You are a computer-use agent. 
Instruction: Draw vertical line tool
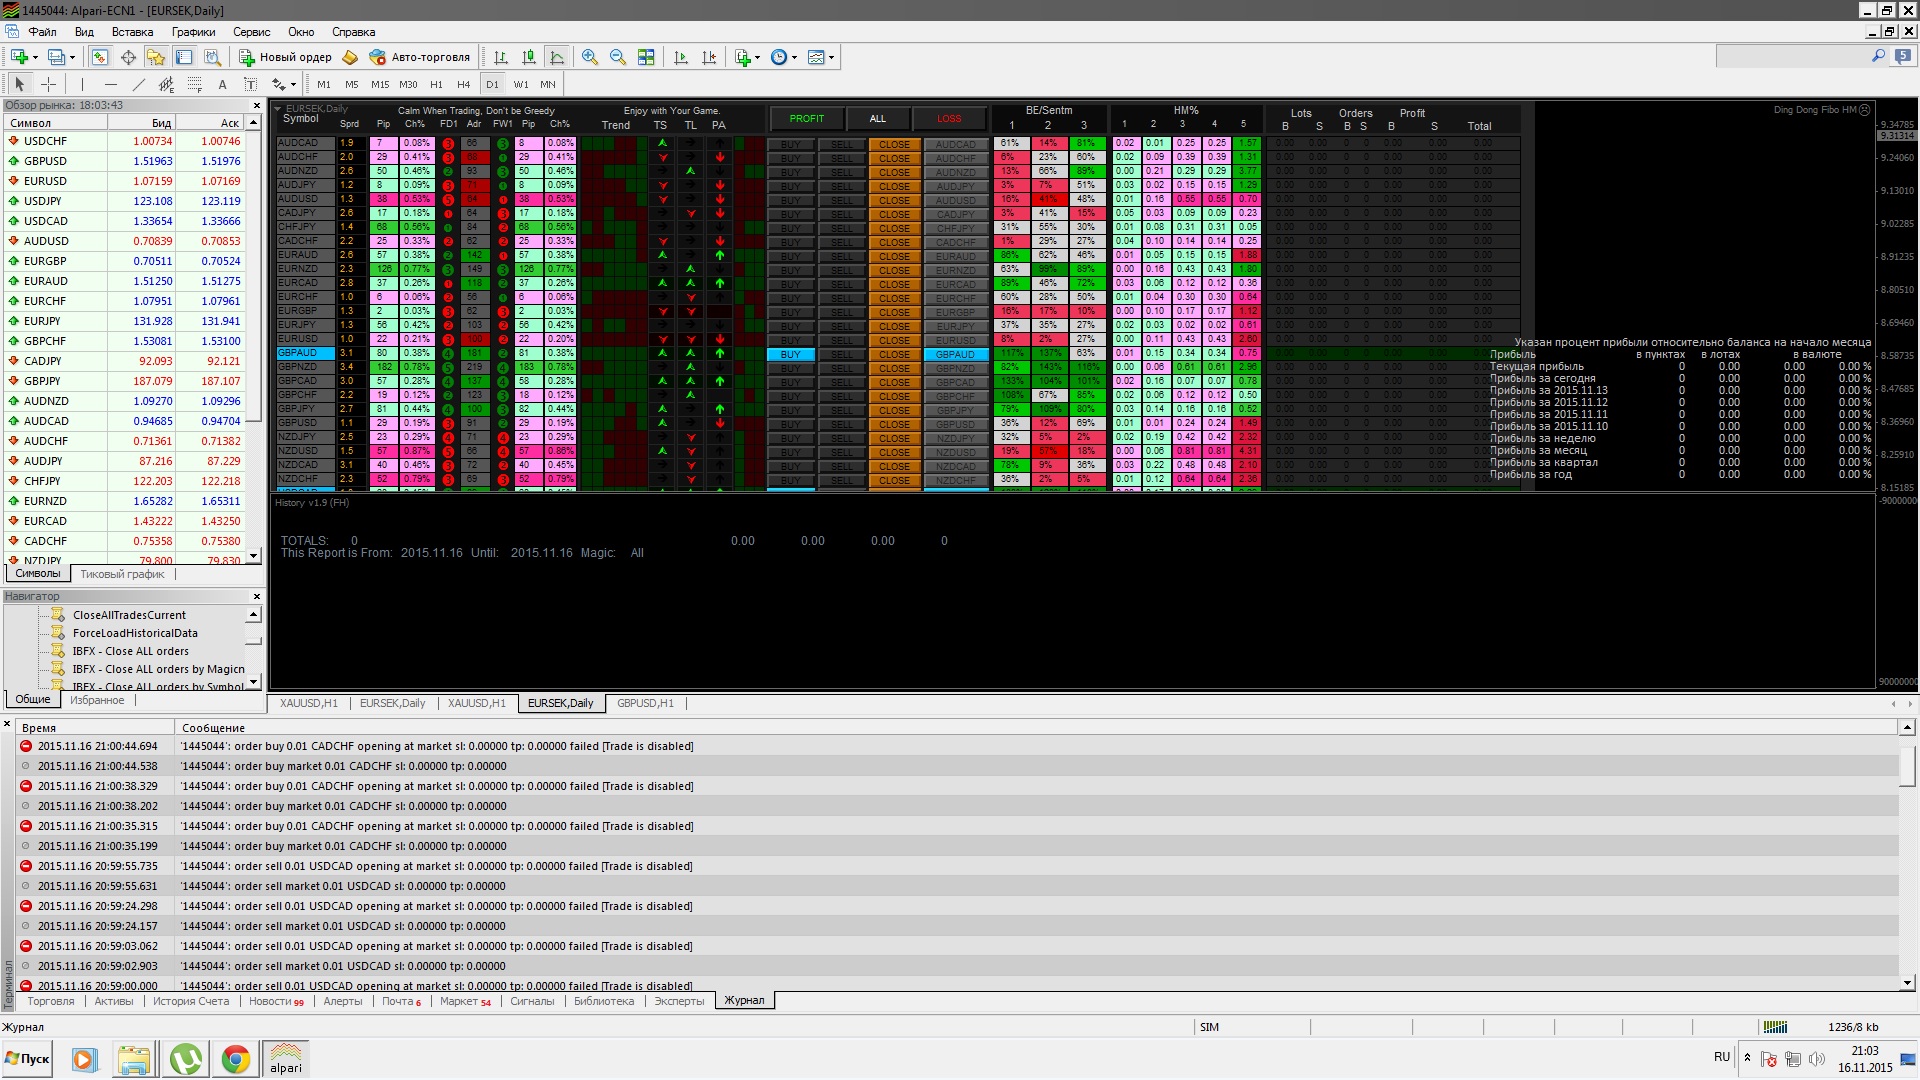tap(82, 84)
